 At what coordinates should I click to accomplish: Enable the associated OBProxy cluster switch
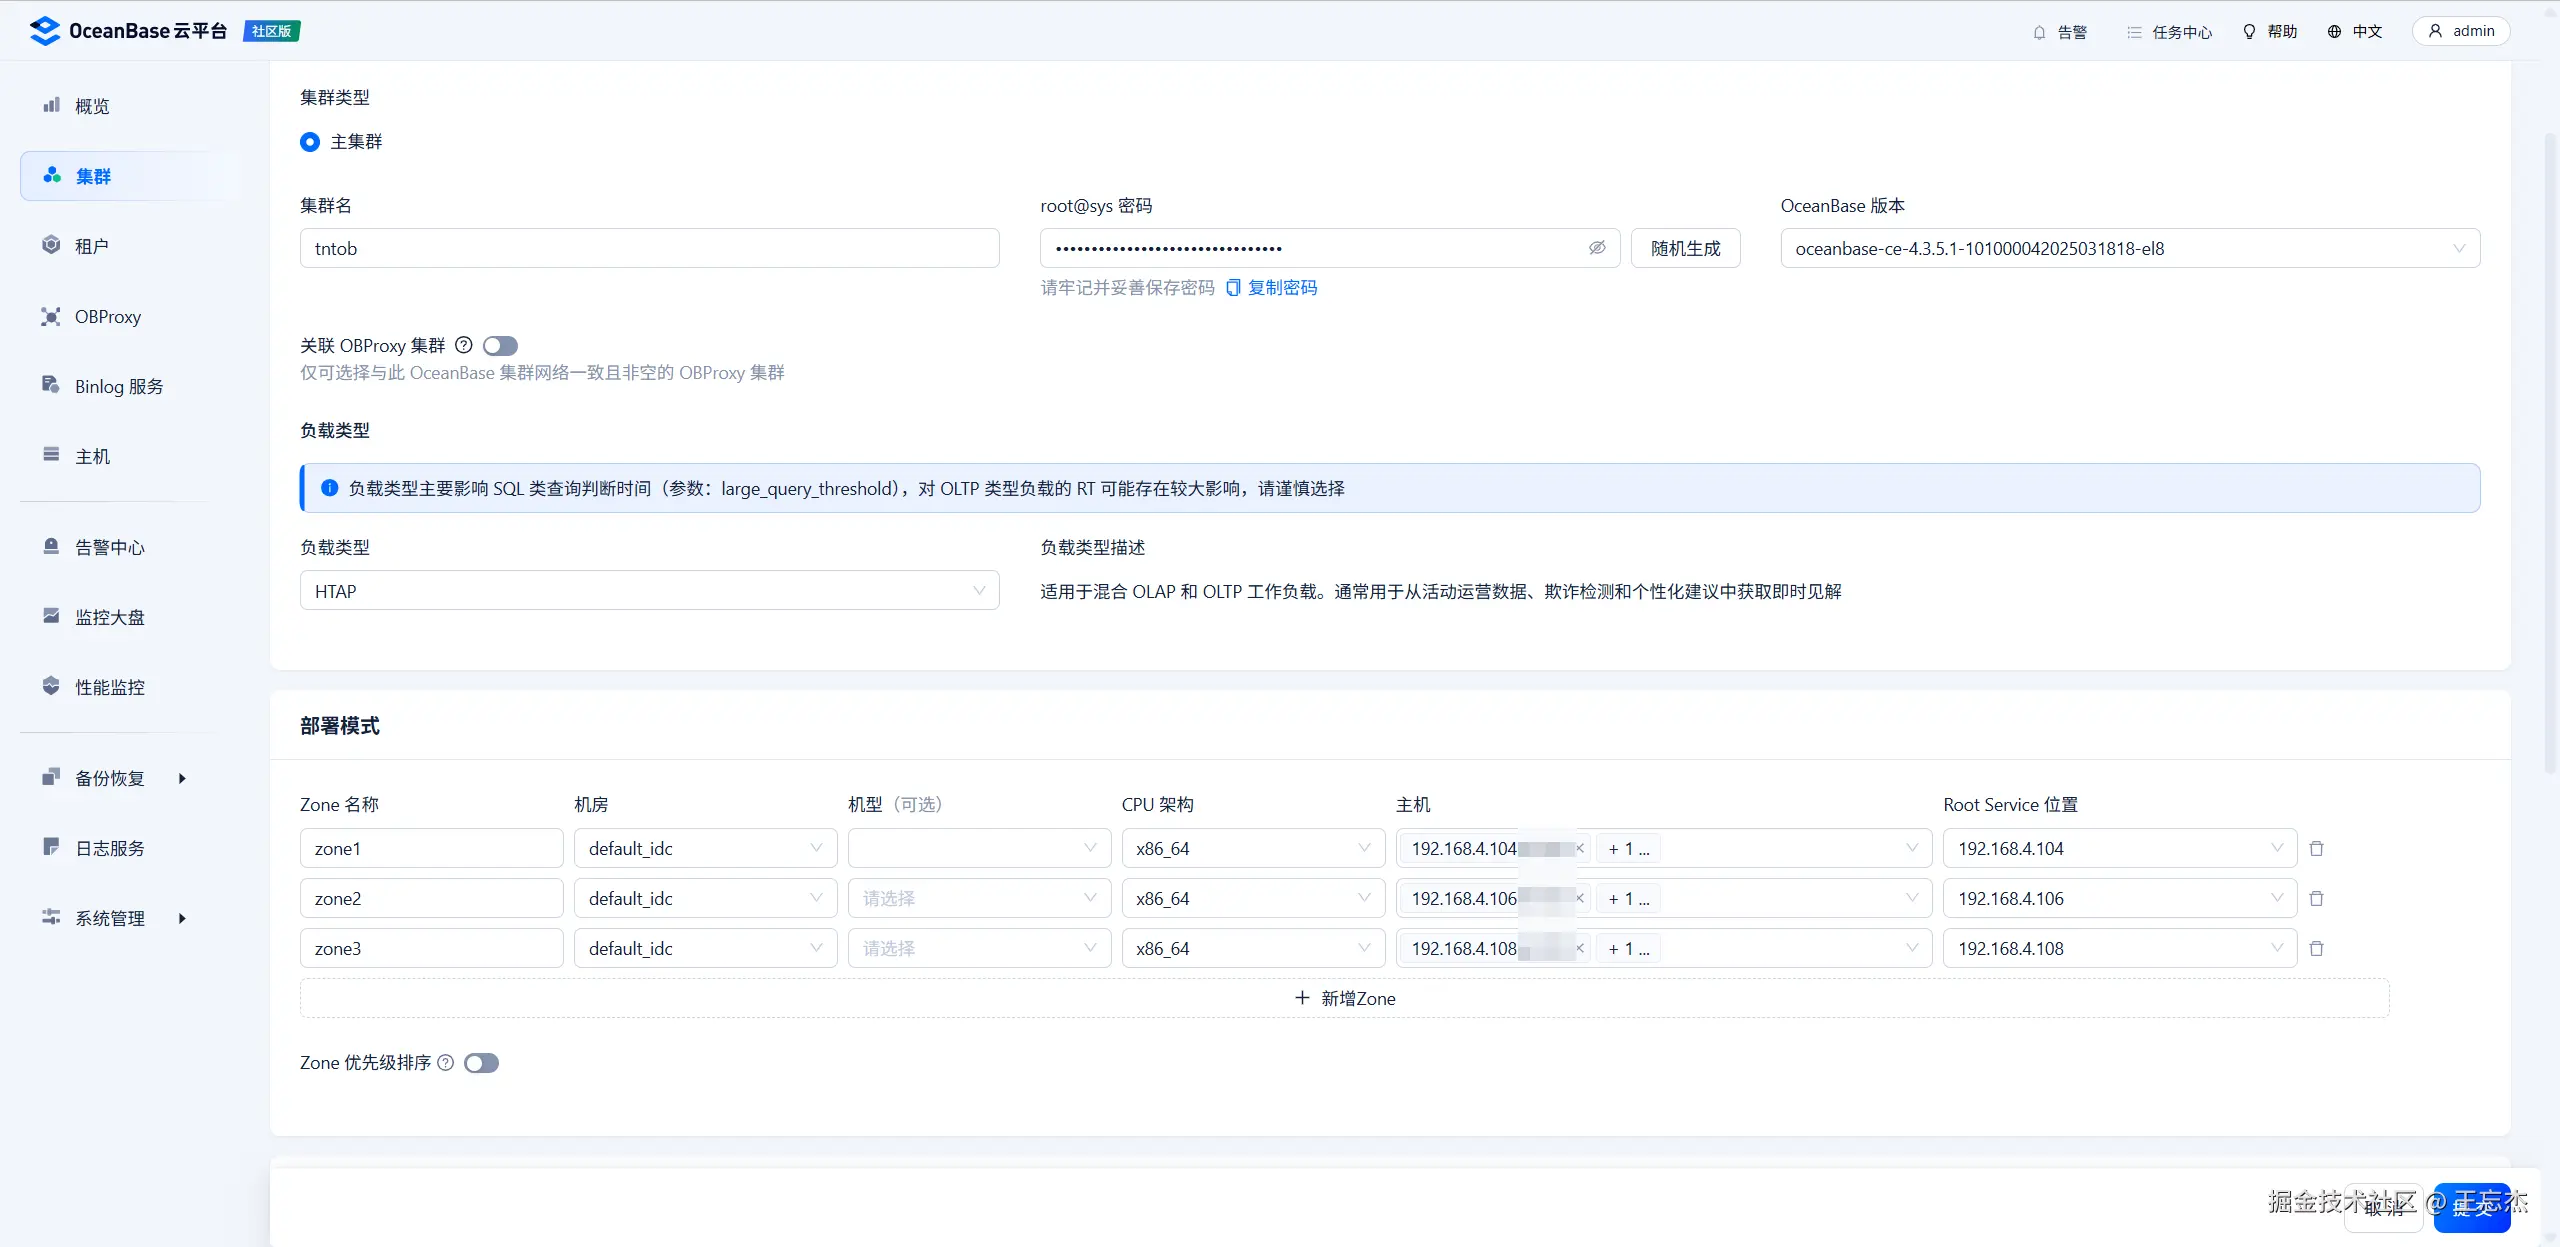500,346
